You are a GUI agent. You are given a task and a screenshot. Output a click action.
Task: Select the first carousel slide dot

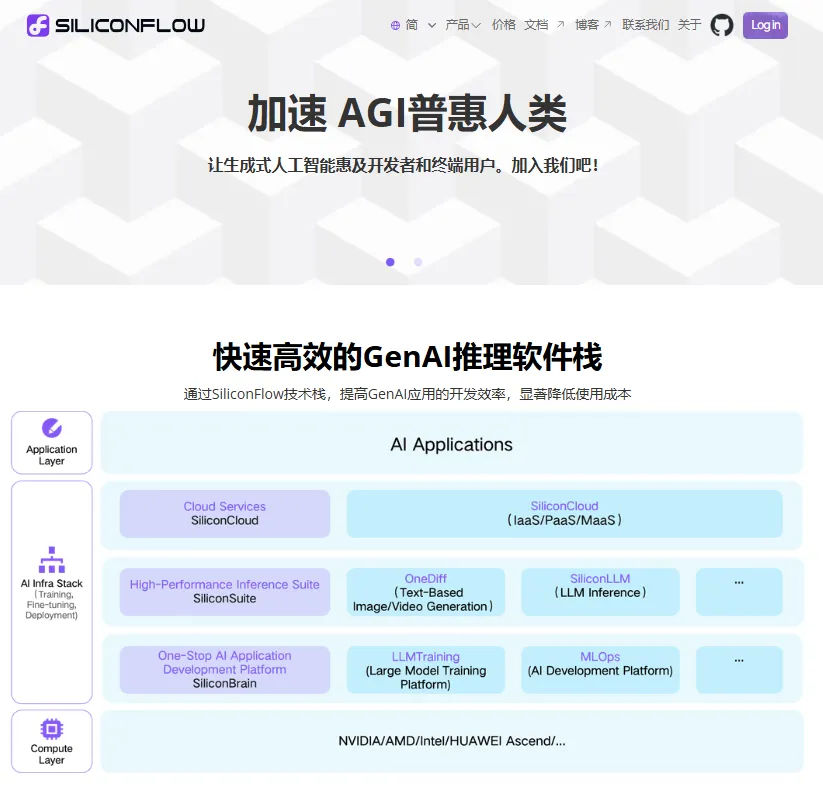click(x=390, y=262)
